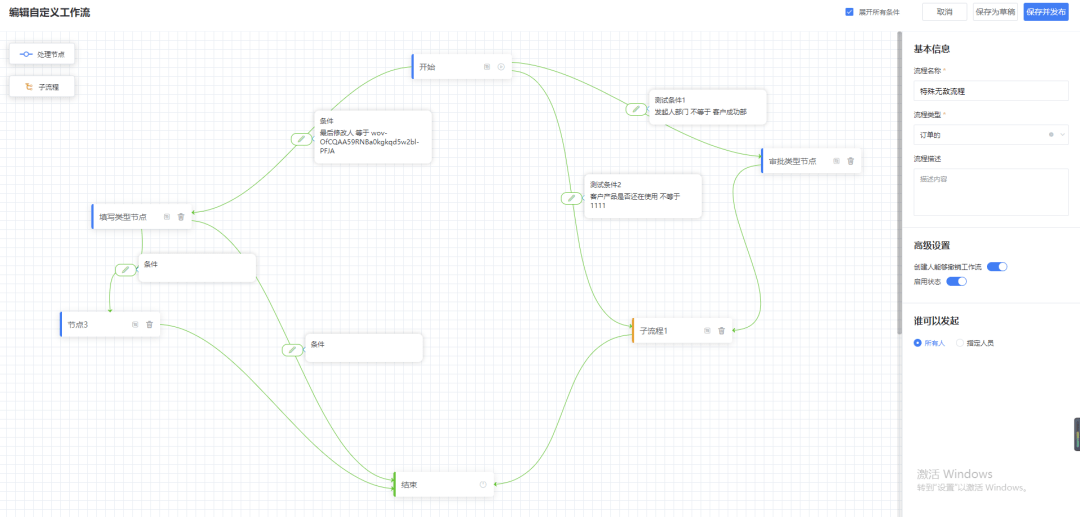Delete the 审批类型节点 using its trash icon

851,161
